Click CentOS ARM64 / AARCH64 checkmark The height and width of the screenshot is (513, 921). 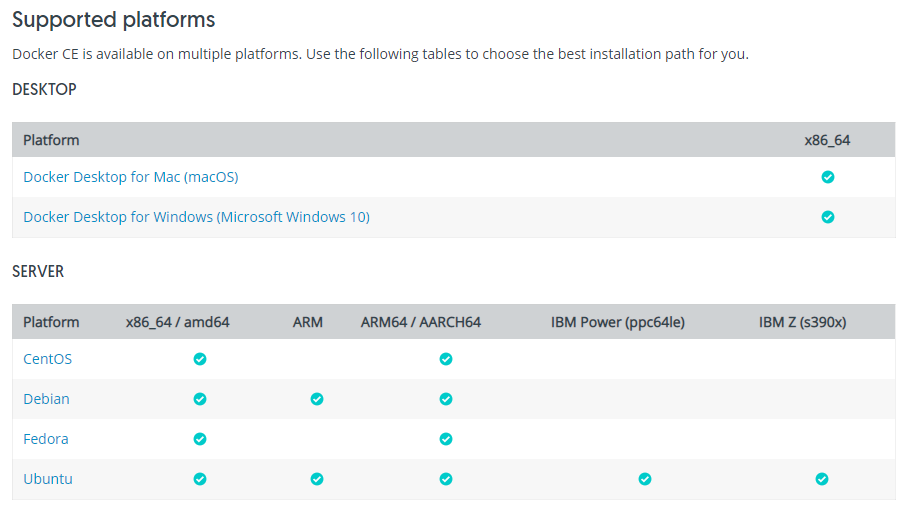click(446, 359)
